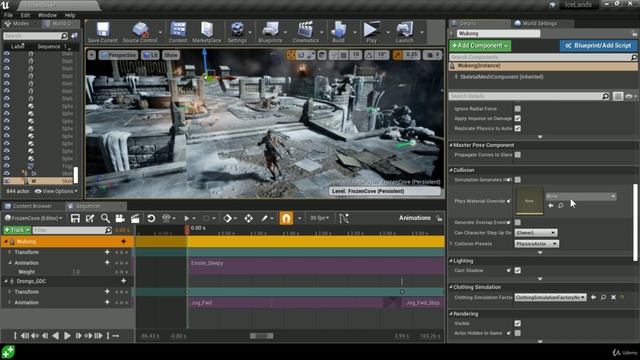Open the Help menu
640x360 pixels.
(70, 15)
